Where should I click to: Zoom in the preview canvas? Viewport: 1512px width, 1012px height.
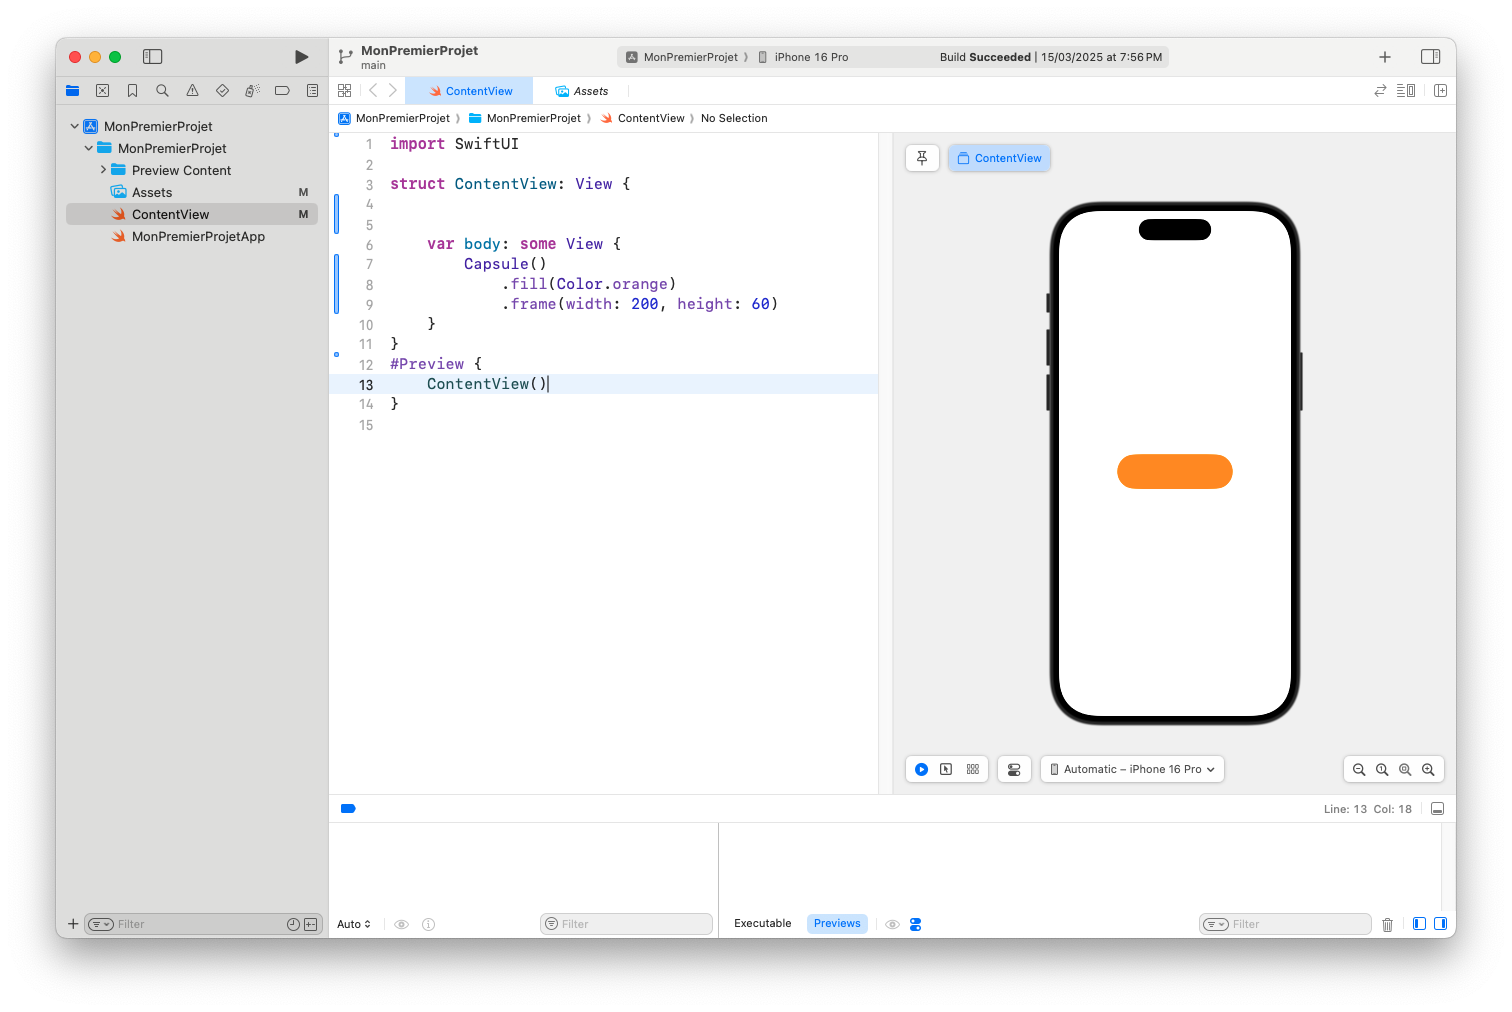pos(1428,770)
